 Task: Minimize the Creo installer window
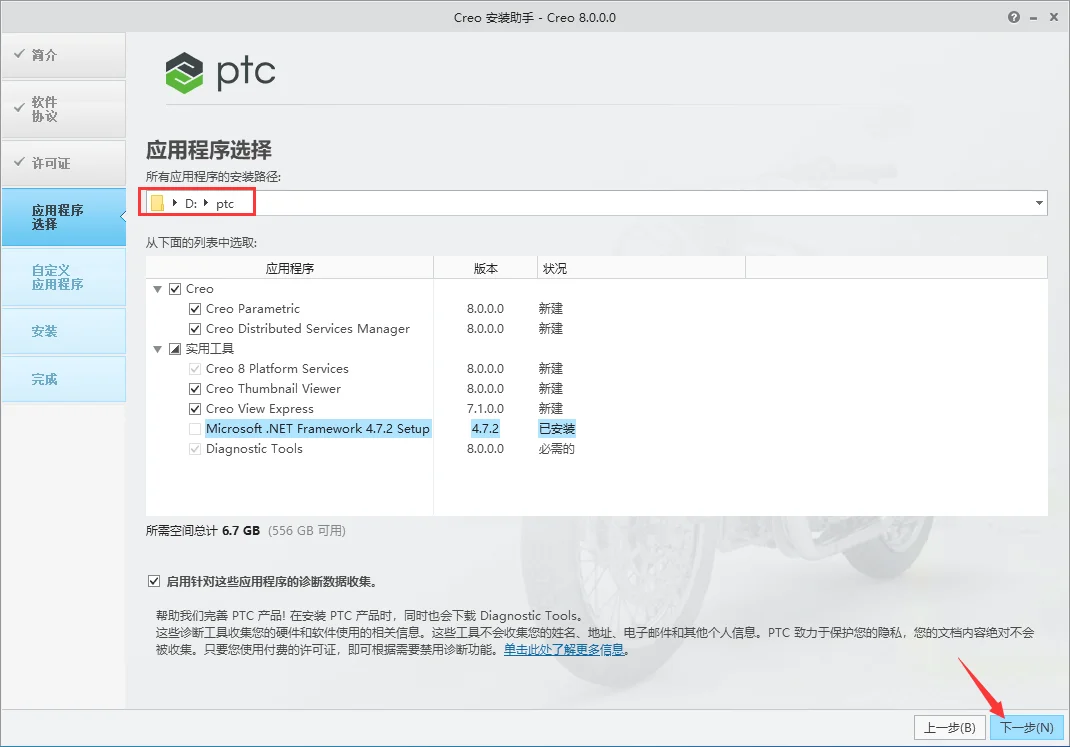[x=1034, y=18]
